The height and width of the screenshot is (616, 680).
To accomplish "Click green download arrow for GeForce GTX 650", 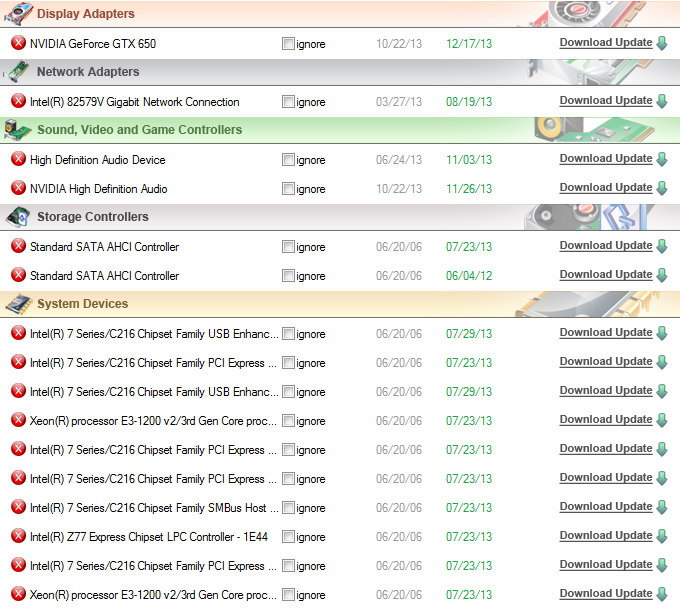I will click(x=662, y=43).
